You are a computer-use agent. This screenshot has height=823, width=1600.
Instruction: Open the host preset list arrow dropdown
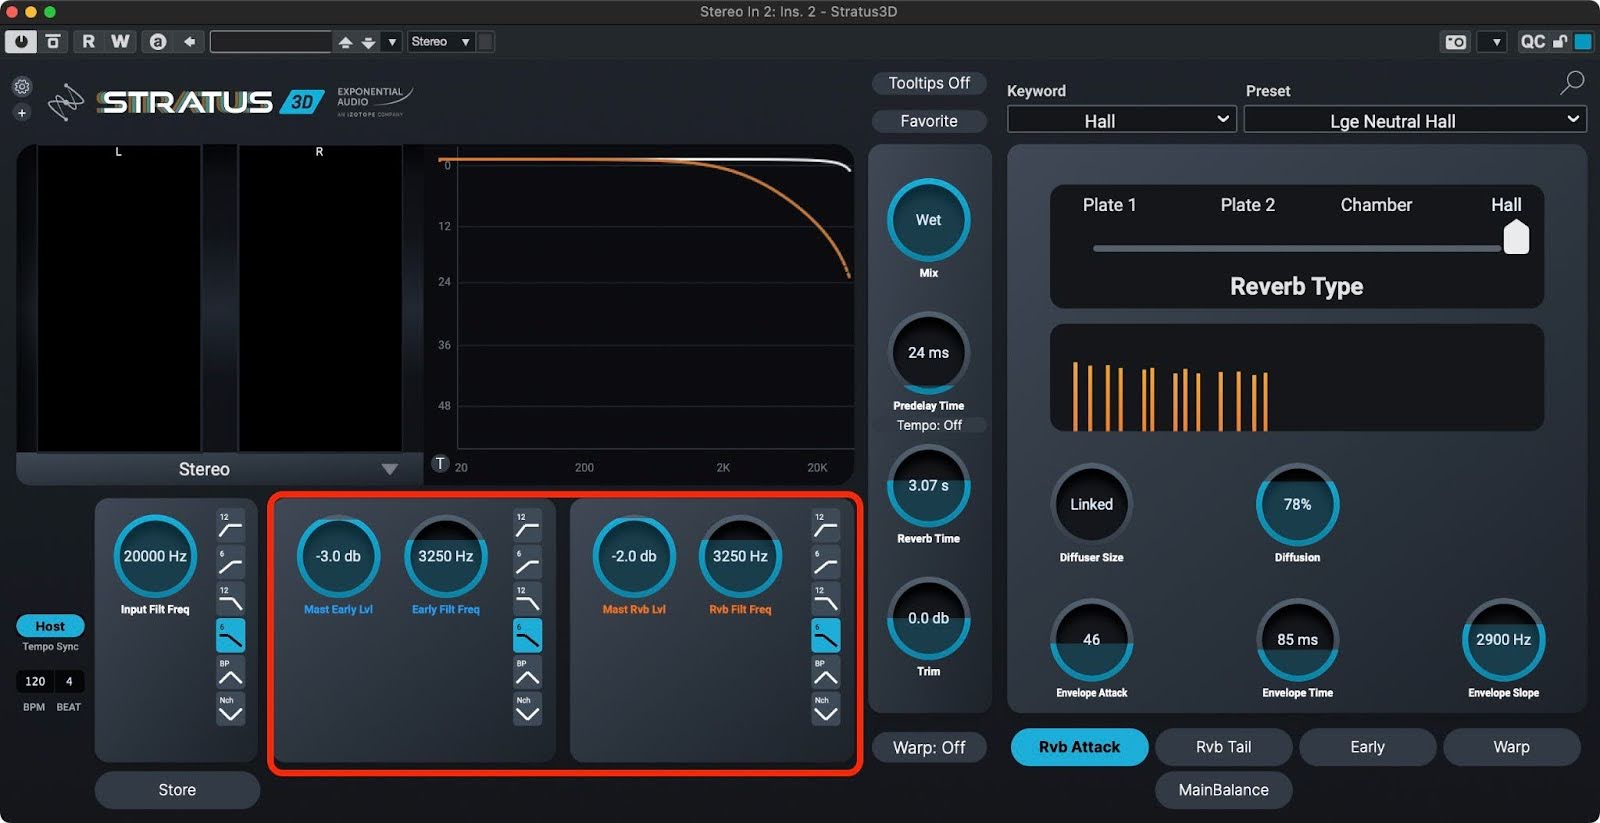[x=392, y=42]
